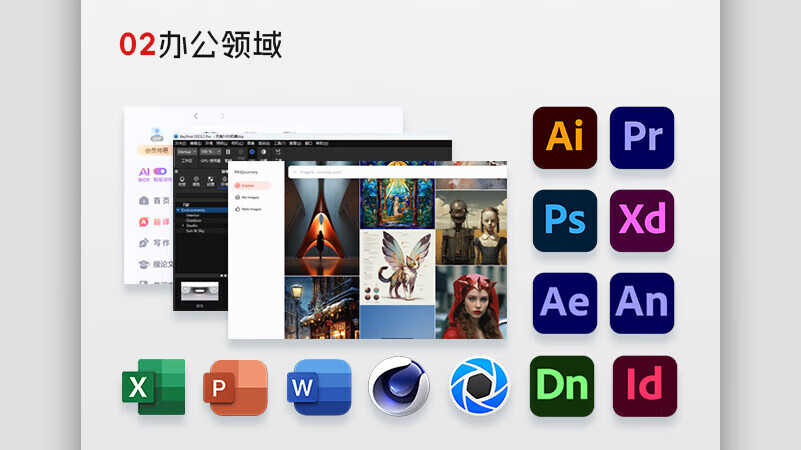Open the Adobe Animate An icon
This screenshot has height=450, width=801.
click(642, 303)
